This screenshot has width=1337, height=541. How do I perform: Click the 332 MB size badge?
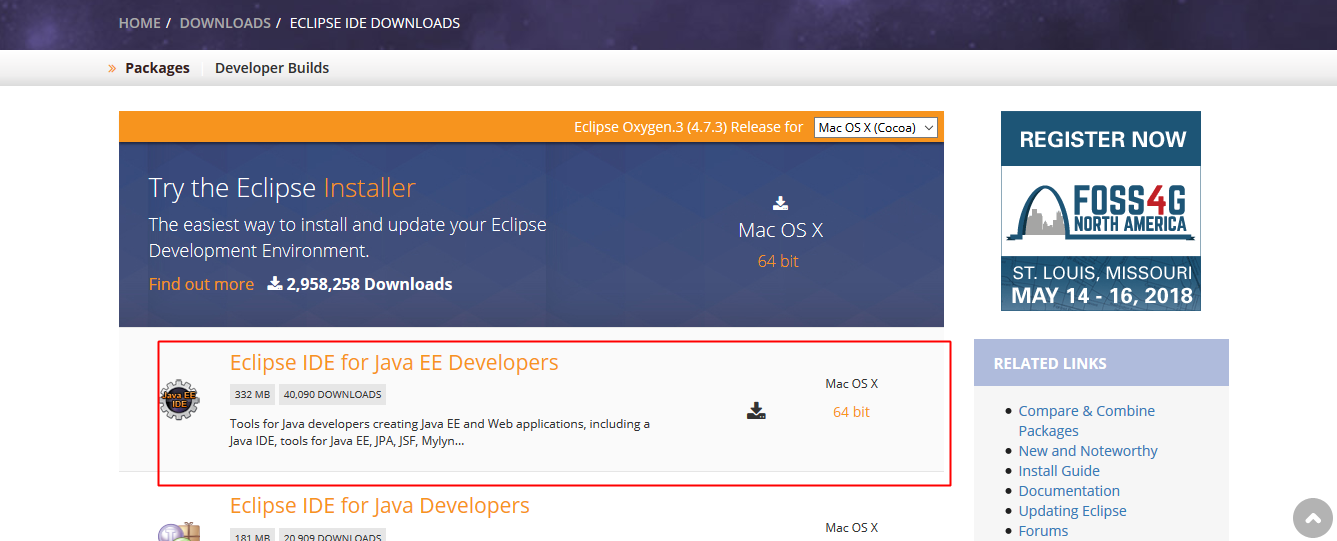point(253,394)
